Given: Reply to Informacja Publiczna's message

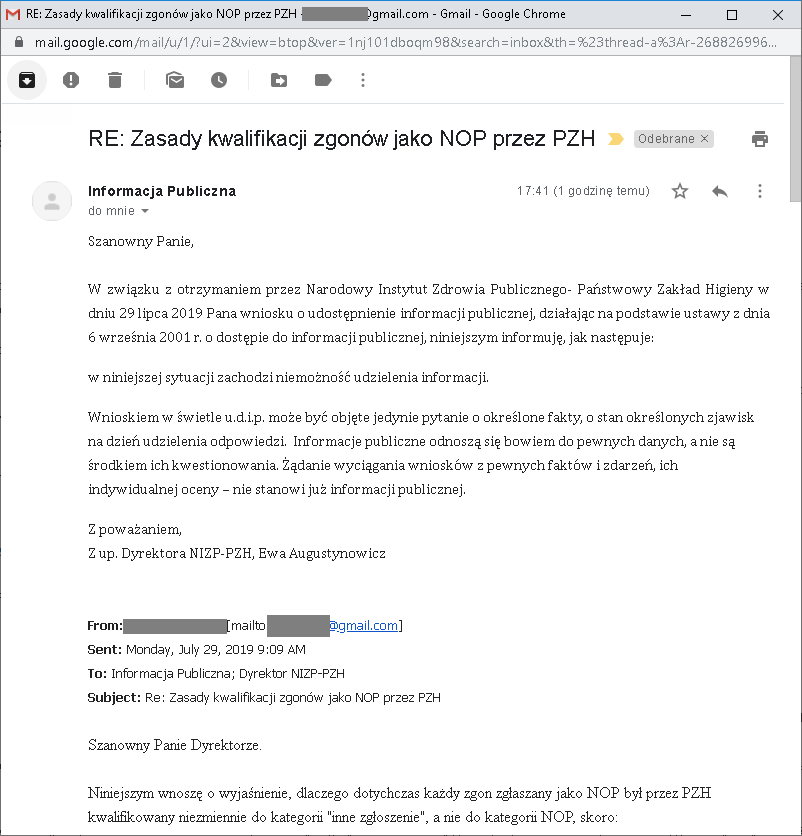Looking at the screenshot, I should (x=720, y=191).
